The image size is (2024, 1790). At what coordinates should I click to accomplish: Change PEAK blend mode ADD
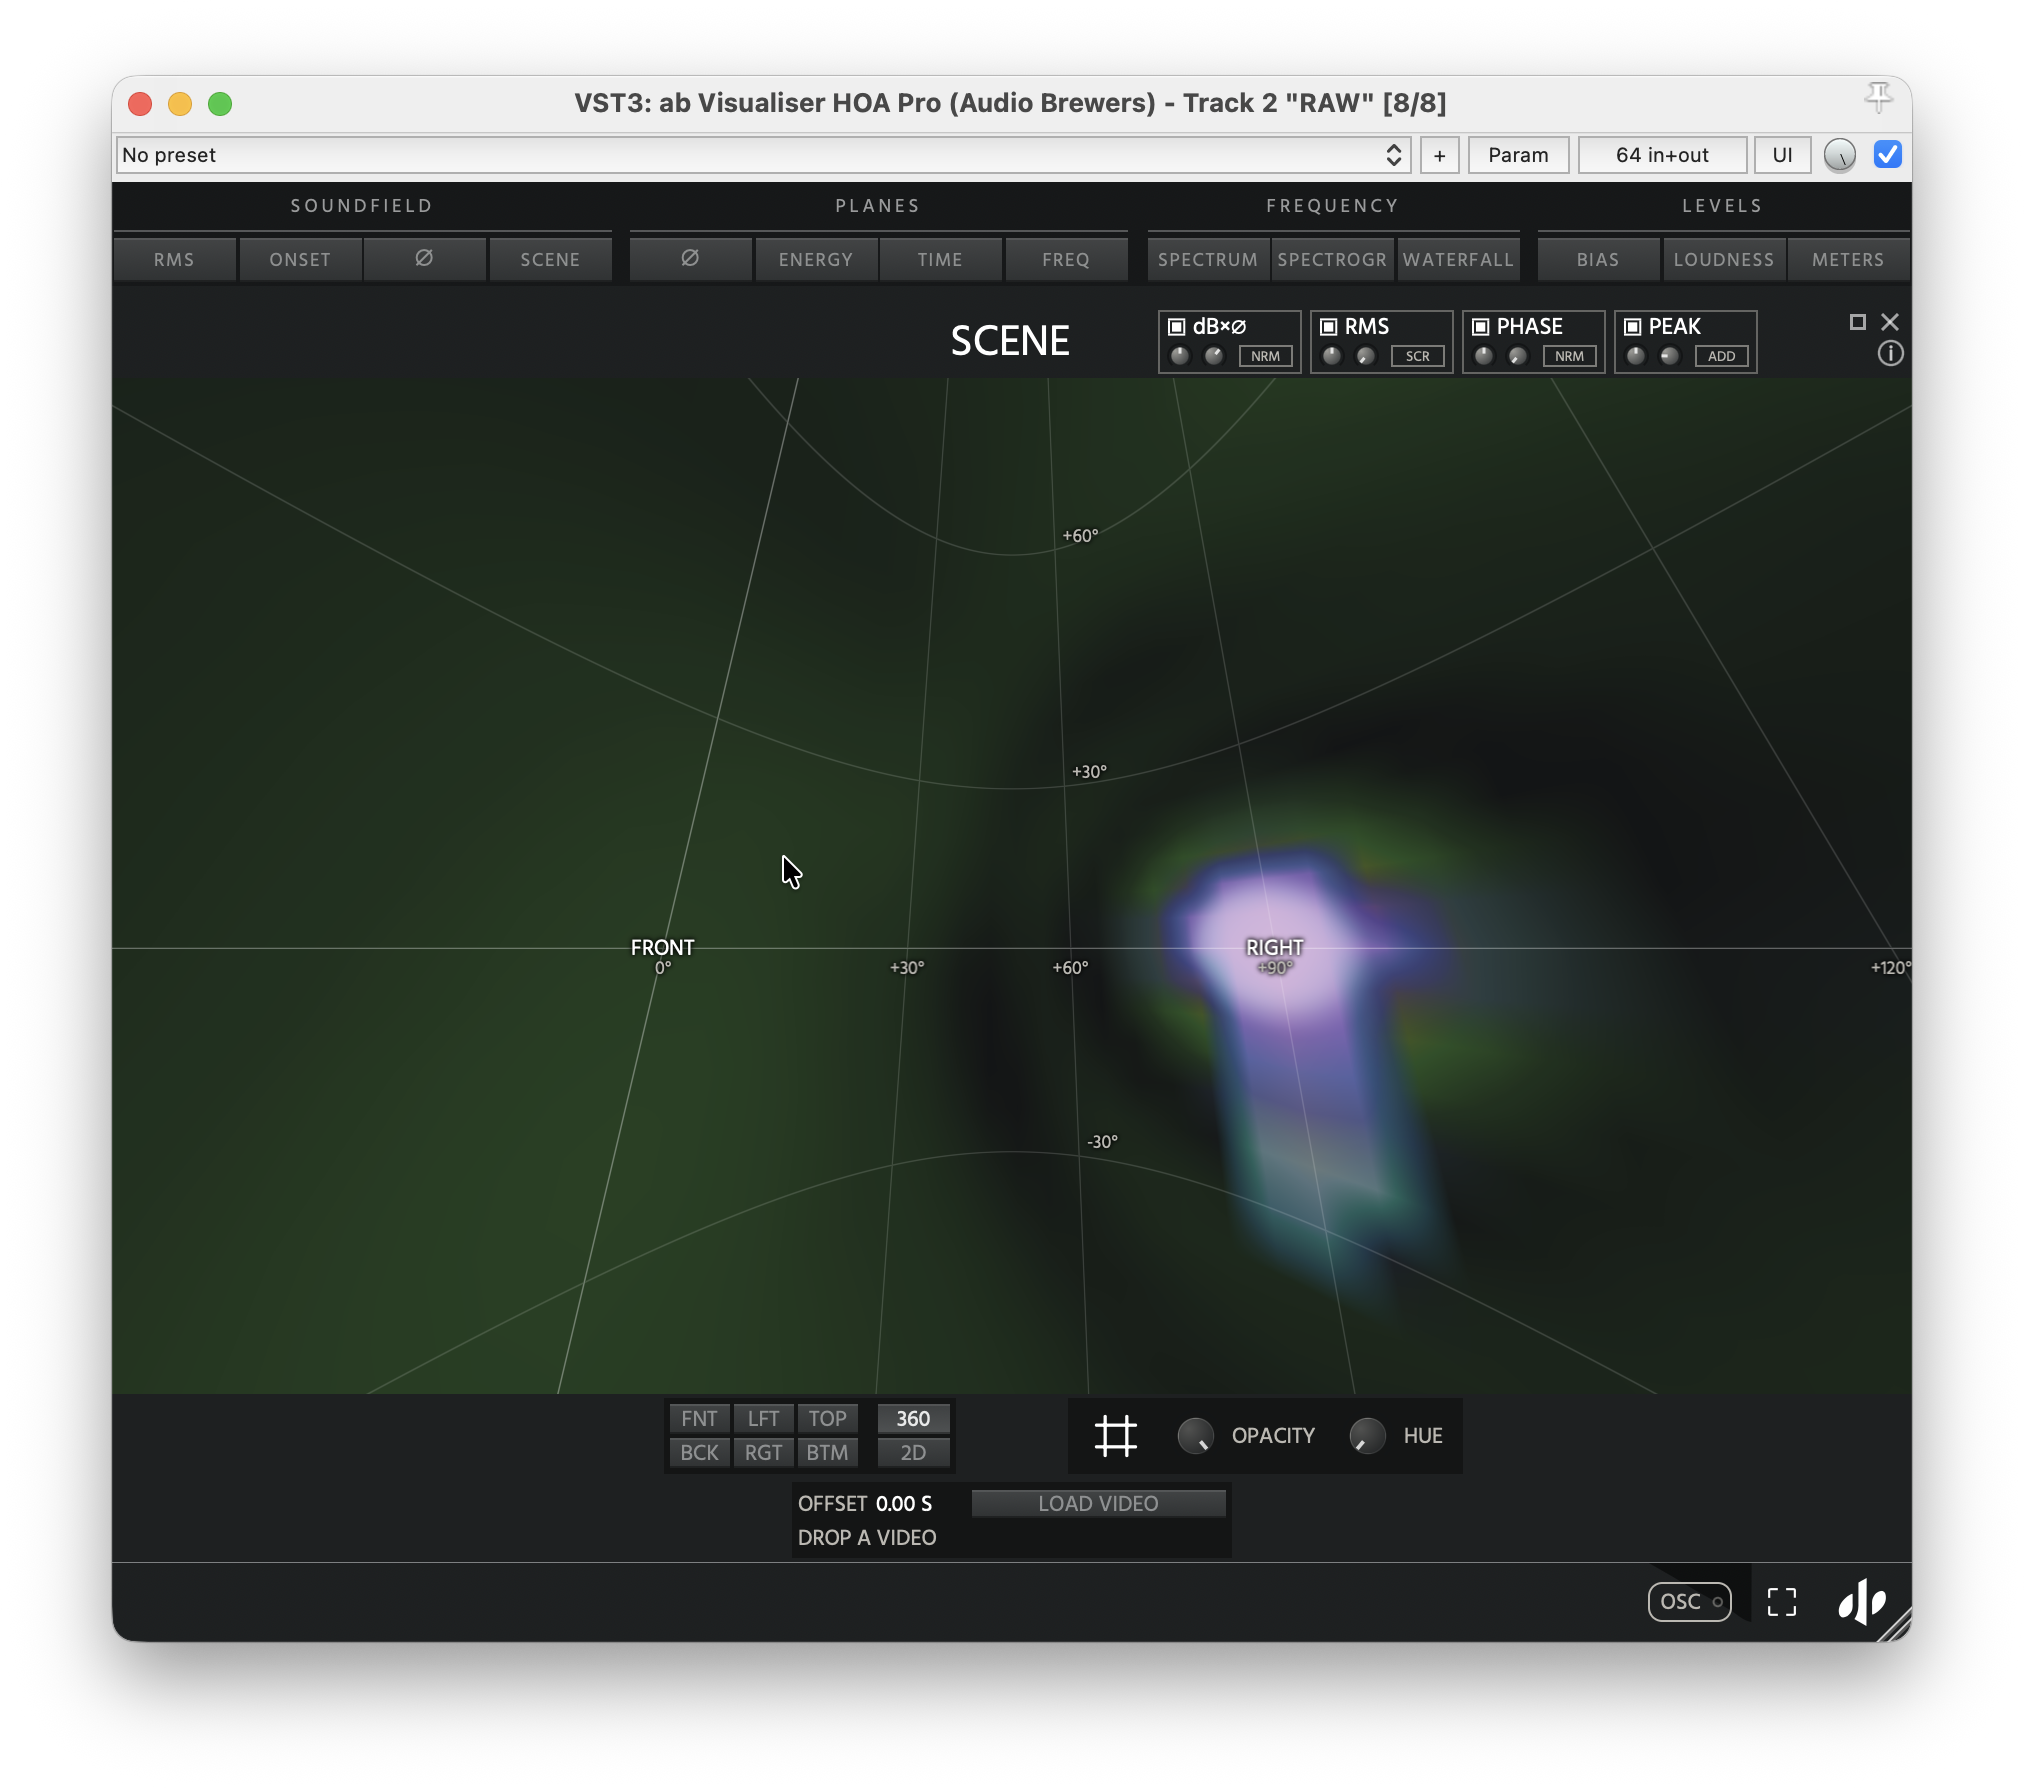pos(1721,357)
